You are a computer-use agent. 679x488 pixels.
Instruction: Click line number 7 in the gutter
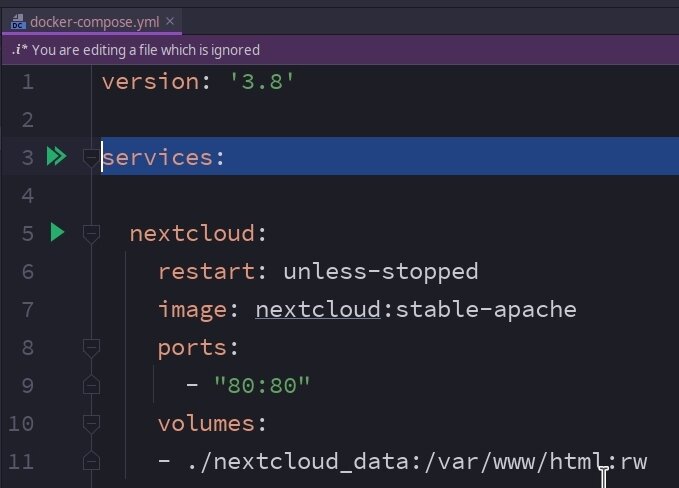27,309
